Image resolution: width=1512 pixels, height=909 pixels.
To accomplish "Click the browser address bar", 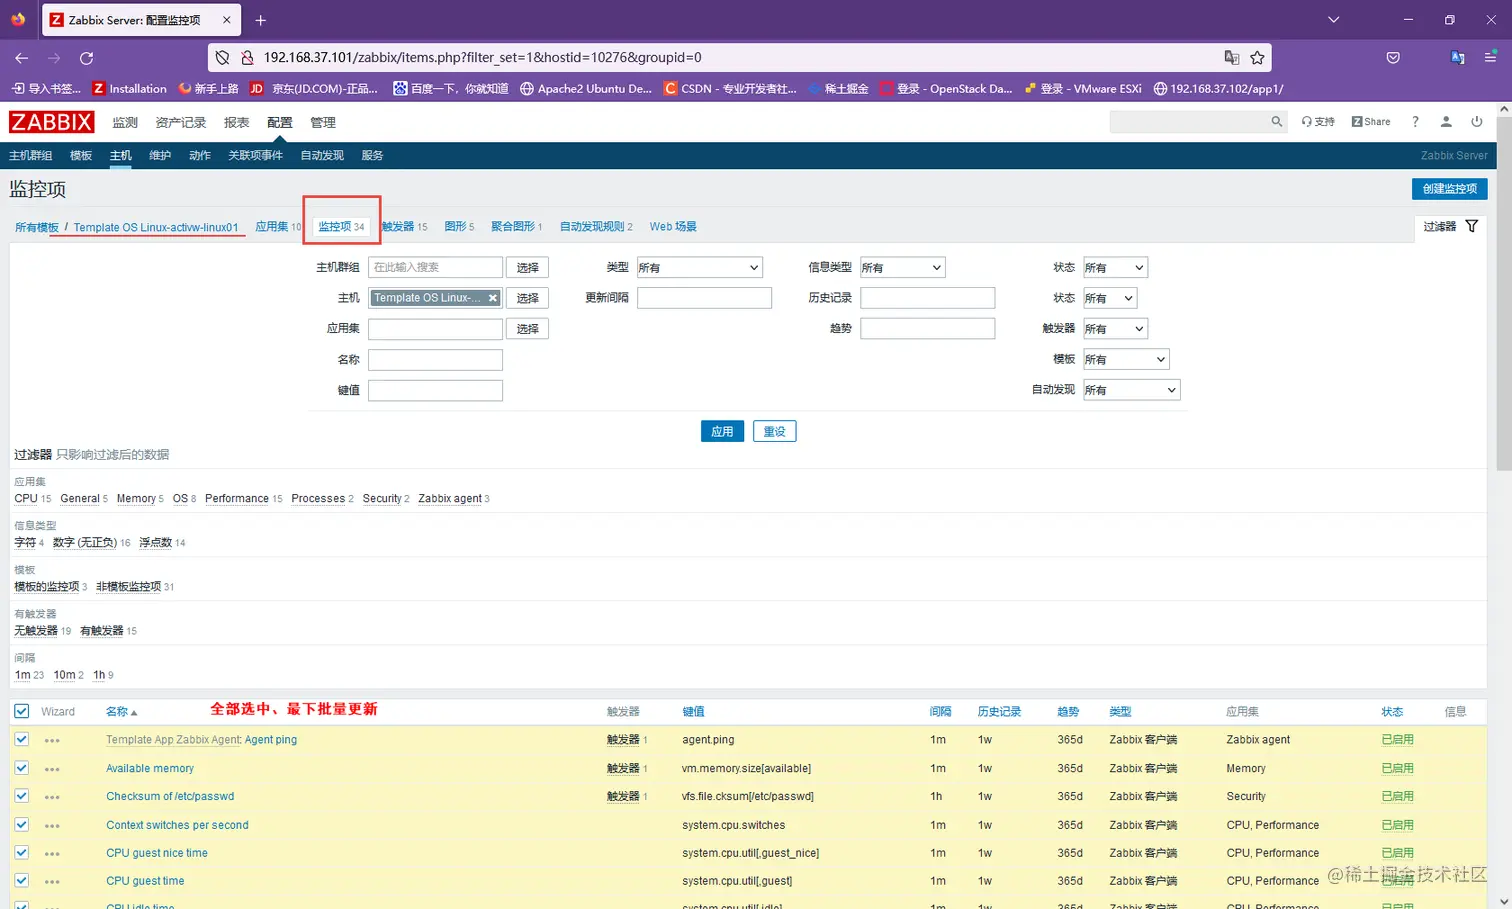I will pyautogui.click(x=740, y=58).
